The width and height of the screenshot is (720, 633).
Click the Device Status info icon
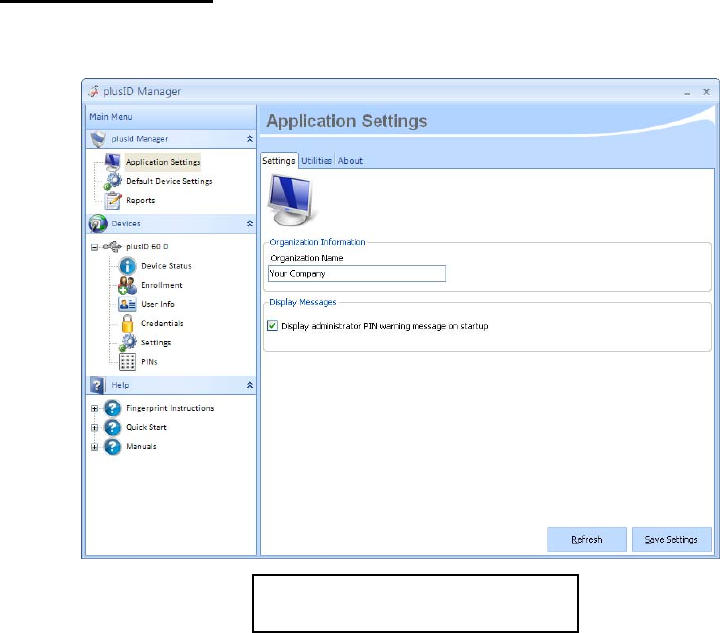click(127, 266)
